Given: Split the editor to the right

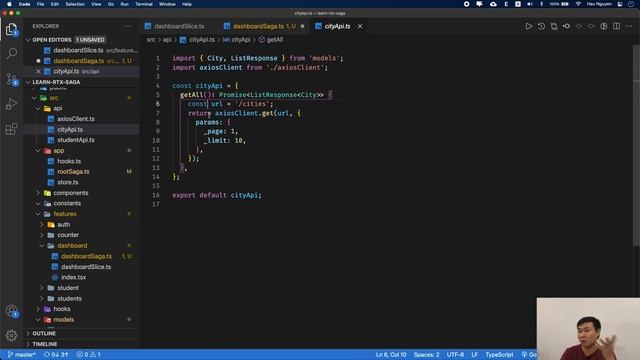Looking at the screenshot, I should click(x=616, y=26).
